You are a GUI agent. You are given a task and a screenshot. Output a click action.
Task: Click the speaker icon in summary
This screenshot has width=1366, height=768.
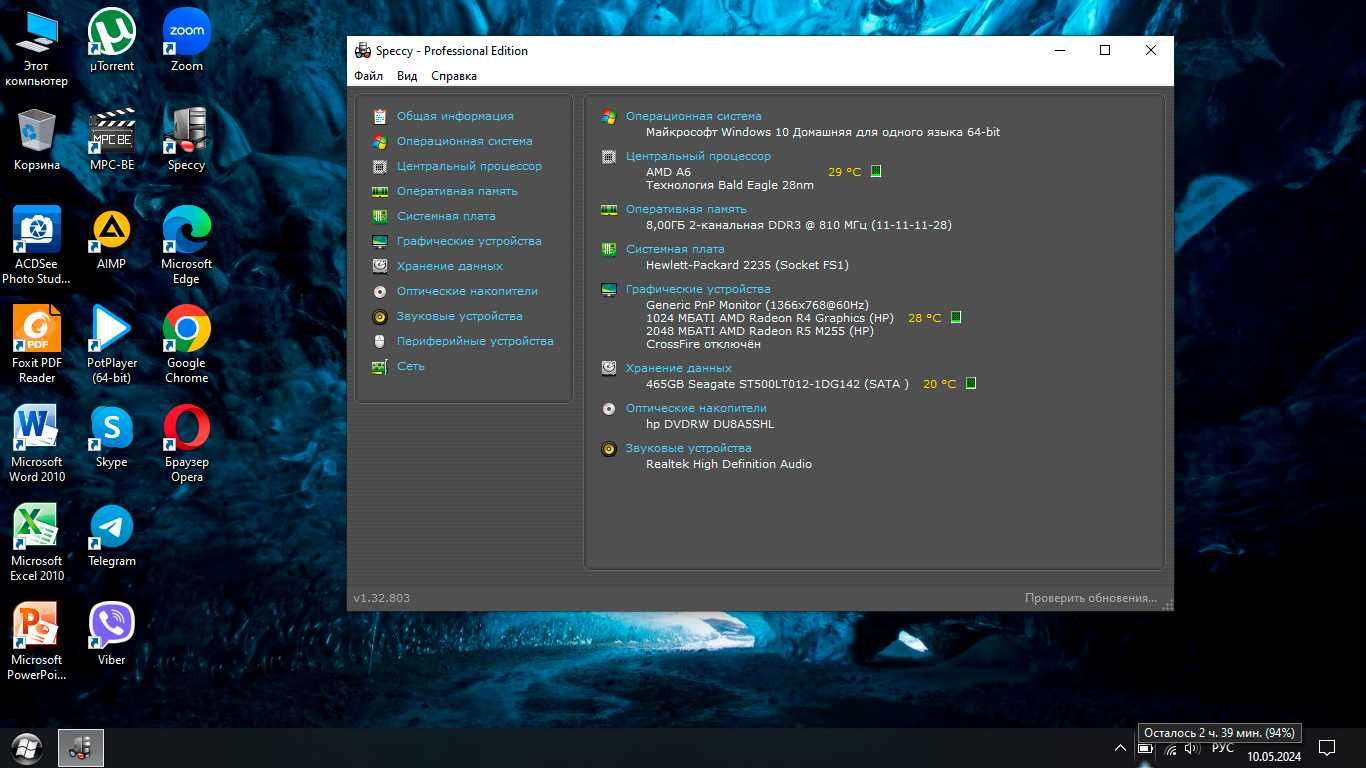608,448
